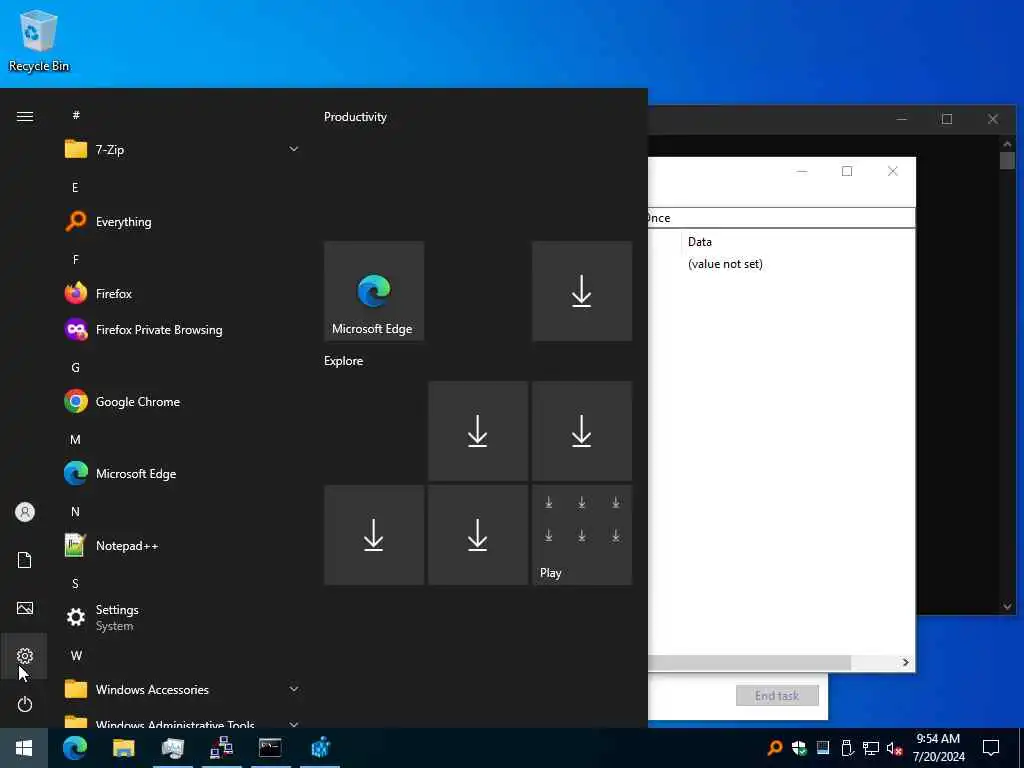Viewport: 1024px width, 768px height.
Task: Minimize the Registry Editor window
Action: [802, 171]
